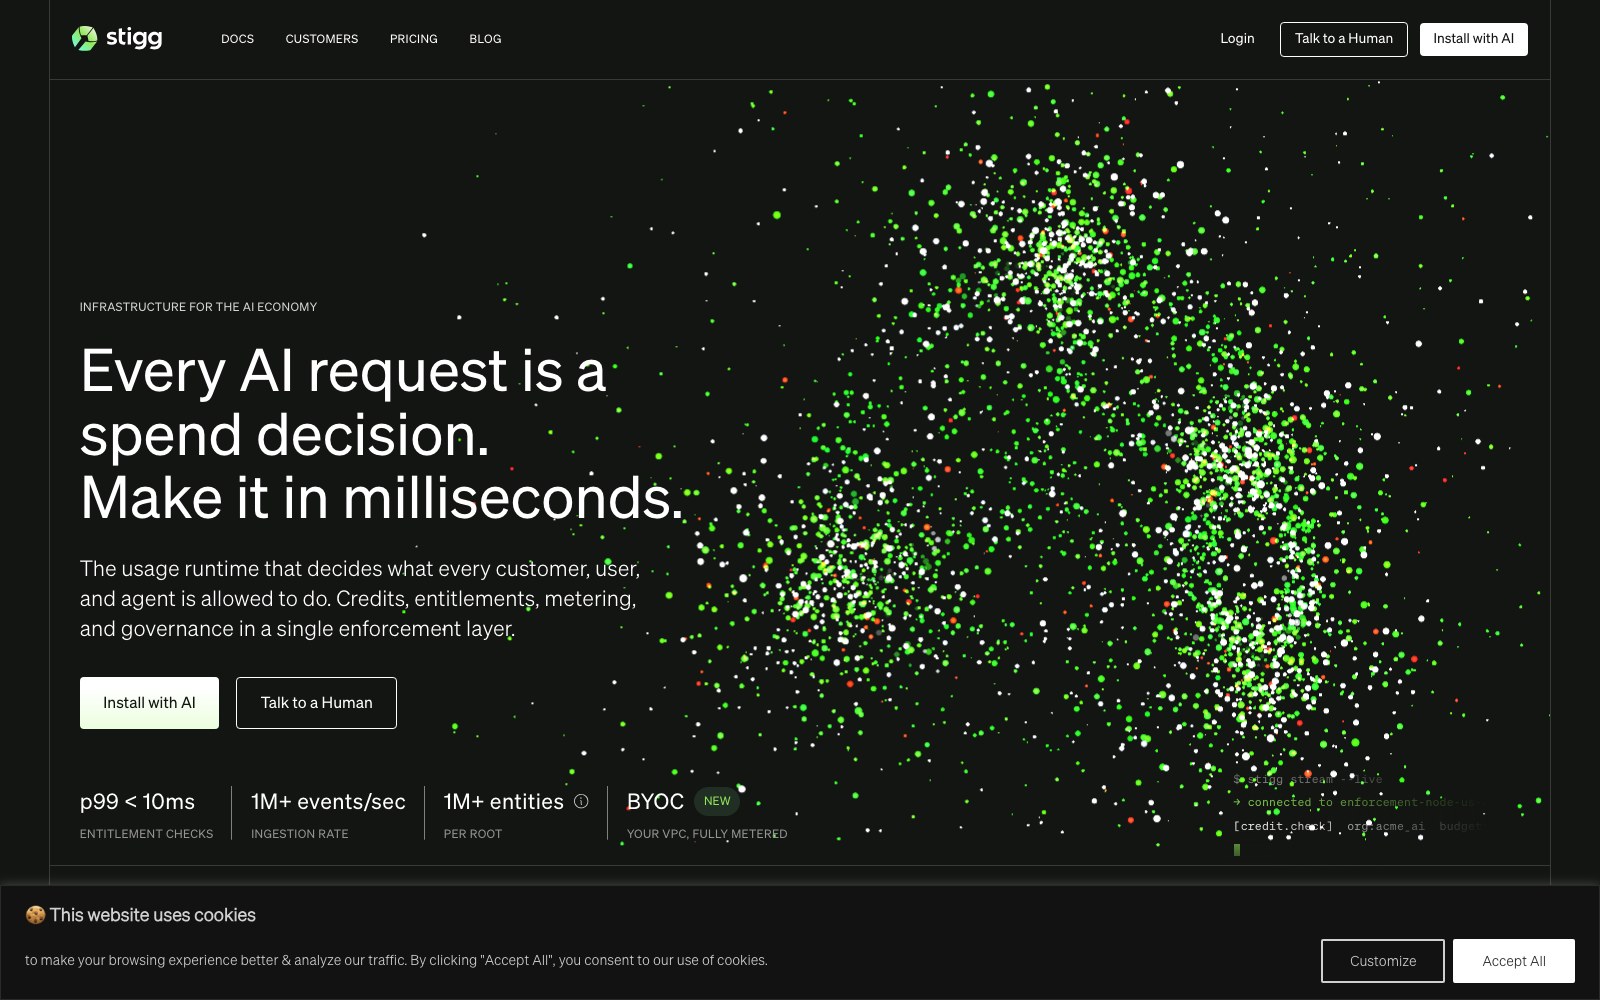
Task: Click the hero Install with AI button
Action: pos(149,703)
